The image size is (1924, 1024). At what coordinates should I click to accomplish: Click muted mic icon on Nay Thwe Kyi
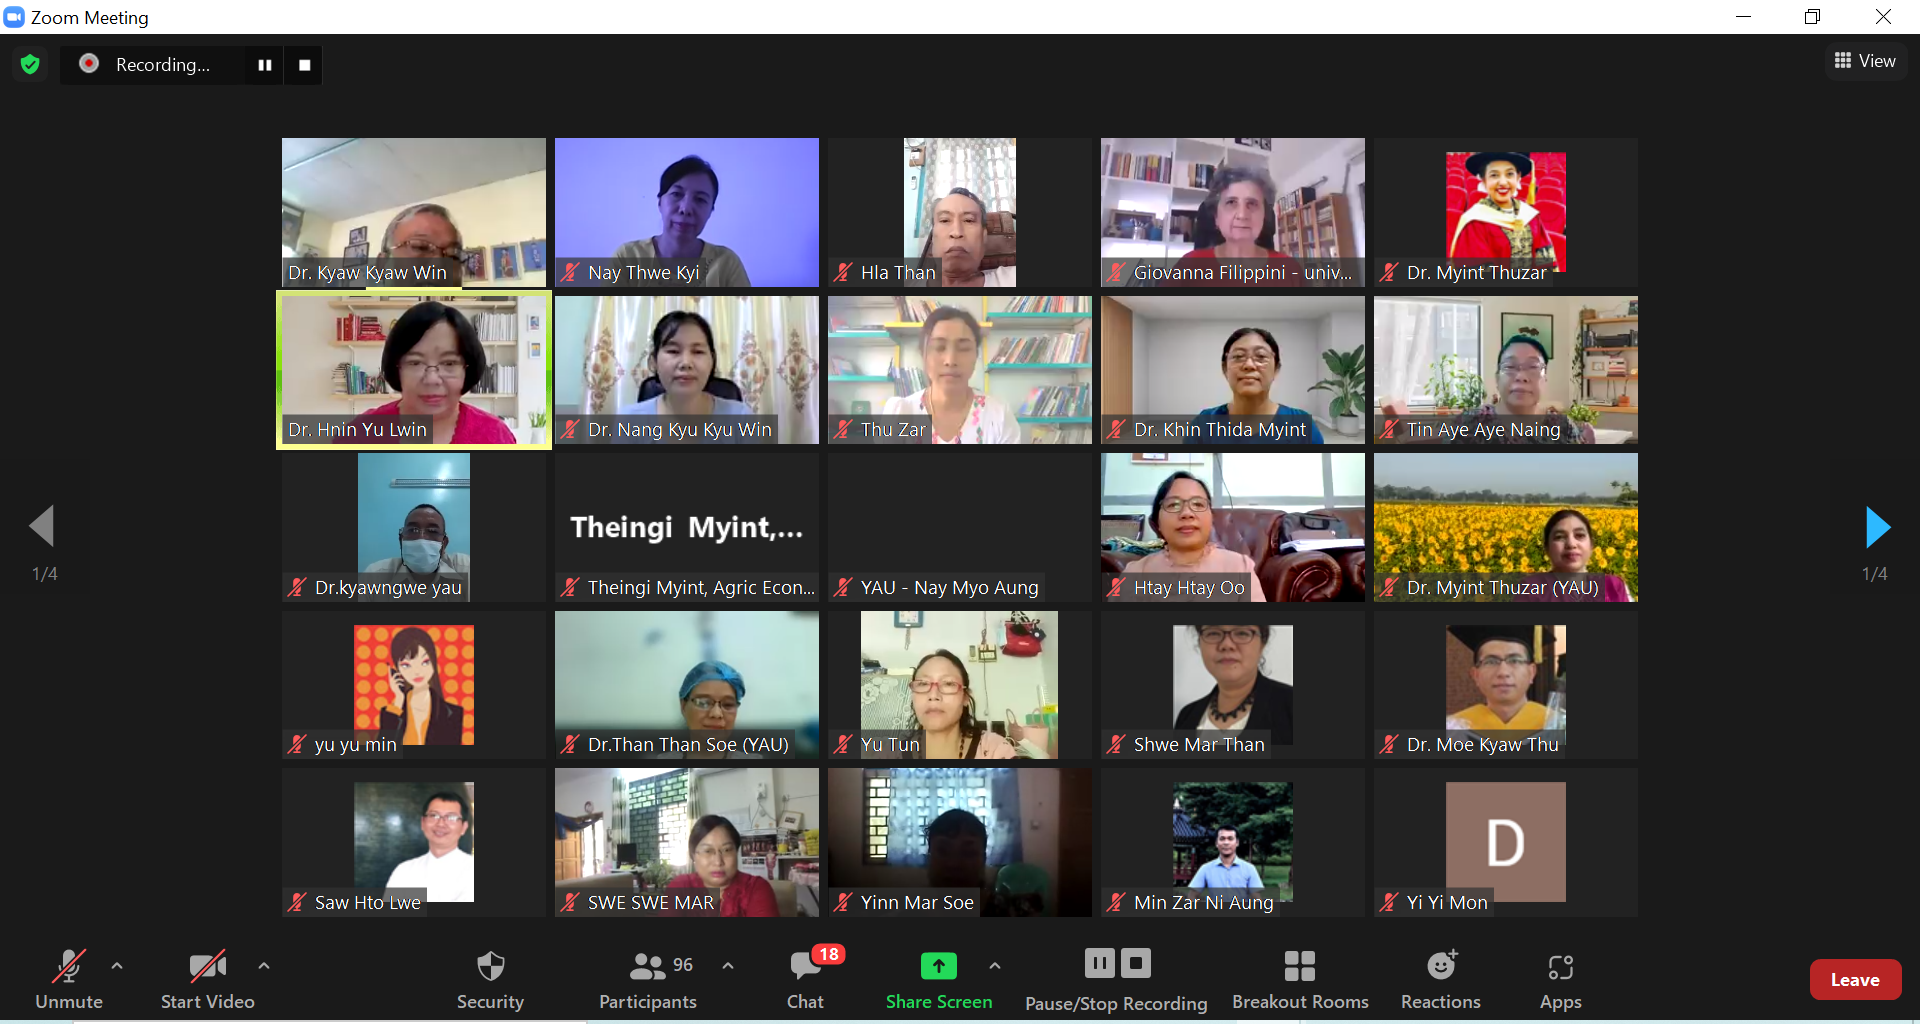tap(570, 272)
